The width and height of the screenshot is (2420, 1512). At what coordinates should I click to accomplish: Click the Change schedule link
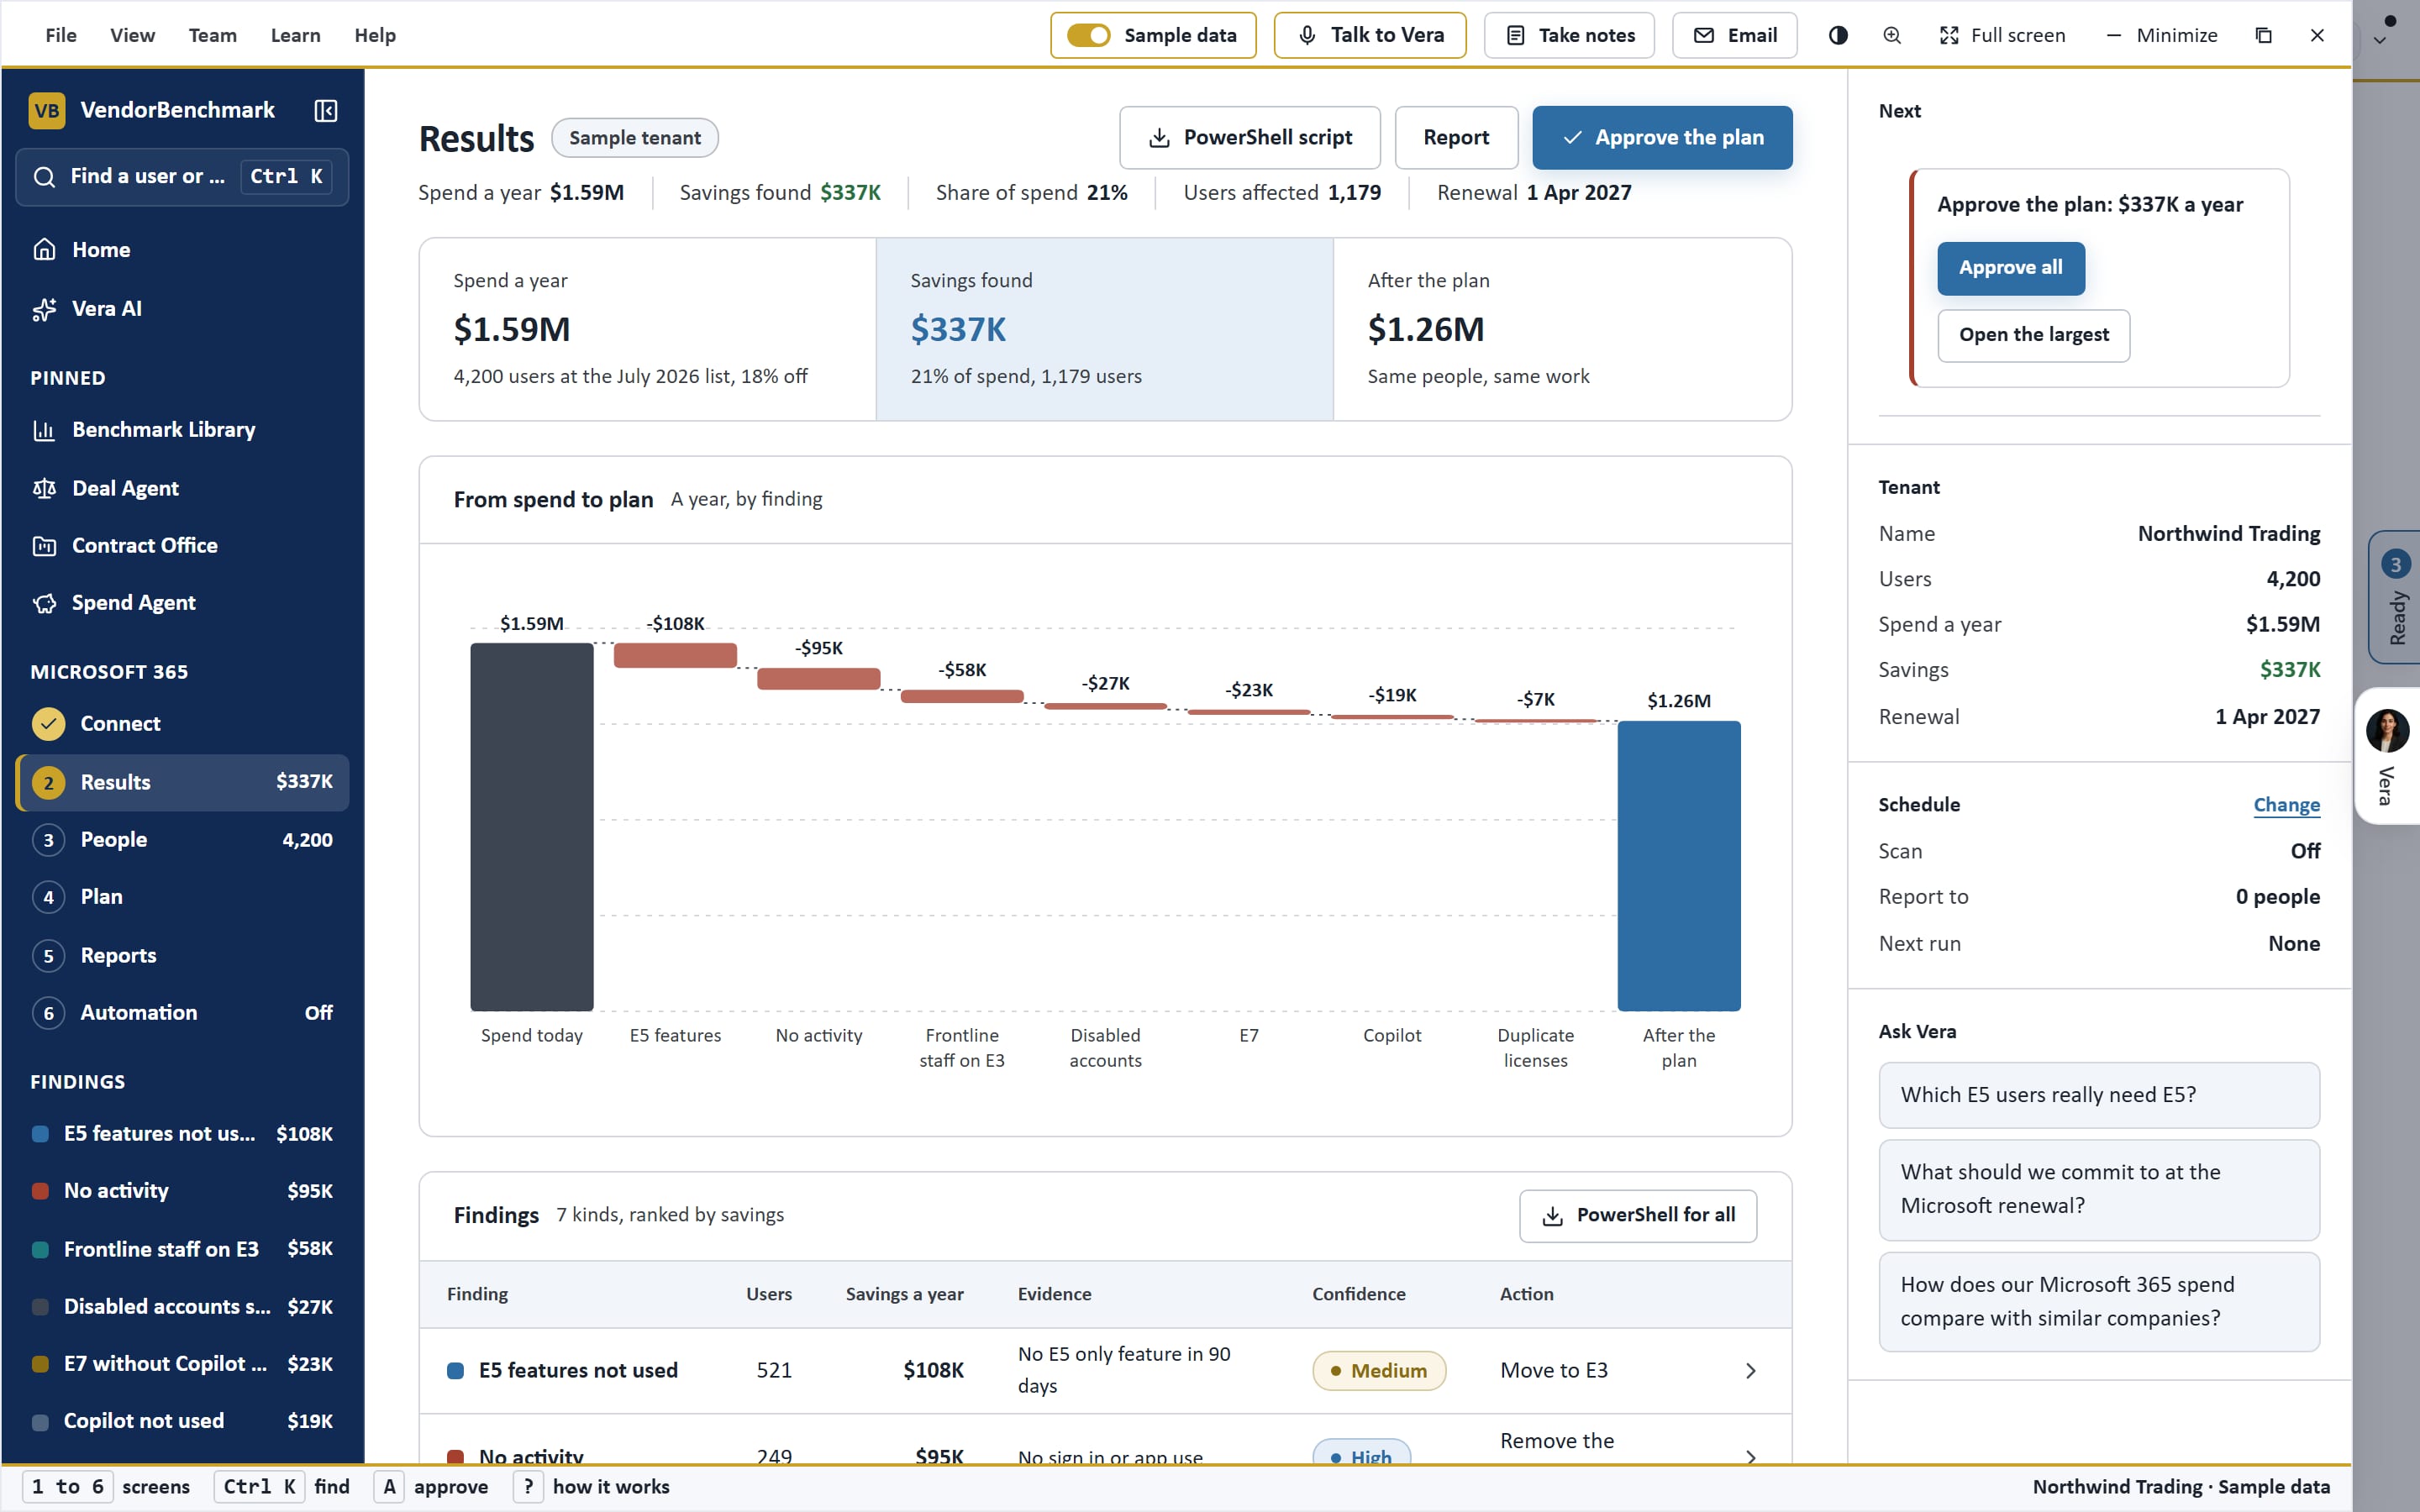tap(2286, 805)
